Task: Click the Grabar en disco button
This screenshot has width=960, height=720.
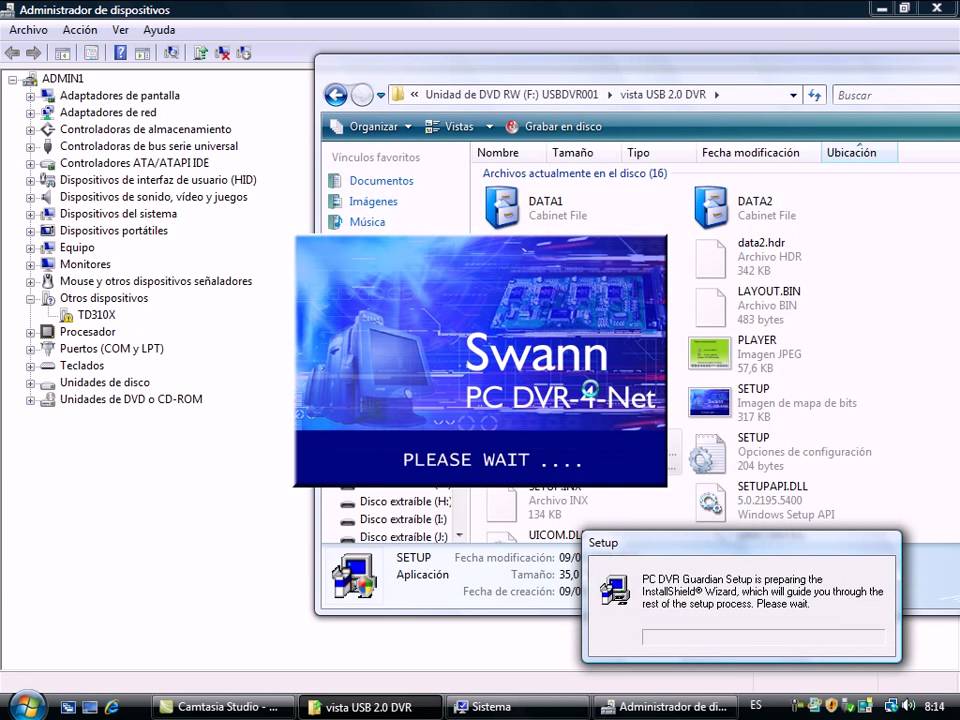Action: click(x=554, y=127)
